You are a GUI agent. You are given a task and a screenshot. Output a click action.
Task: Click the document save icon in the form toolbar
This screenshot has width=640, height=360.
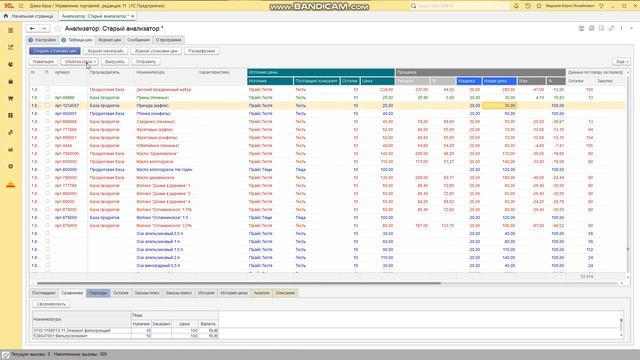601,28
